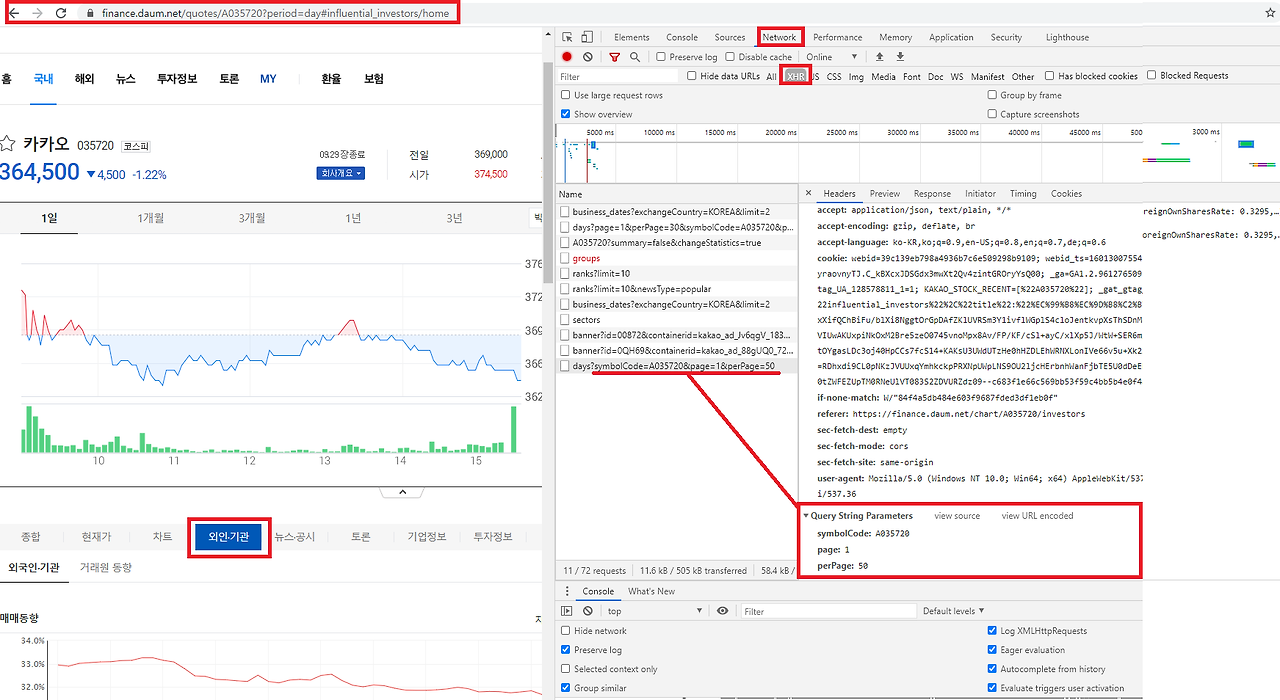Favorite 카카오 stock with star icon
This screenshot has height=700, width=1280.
click(6, 143)
